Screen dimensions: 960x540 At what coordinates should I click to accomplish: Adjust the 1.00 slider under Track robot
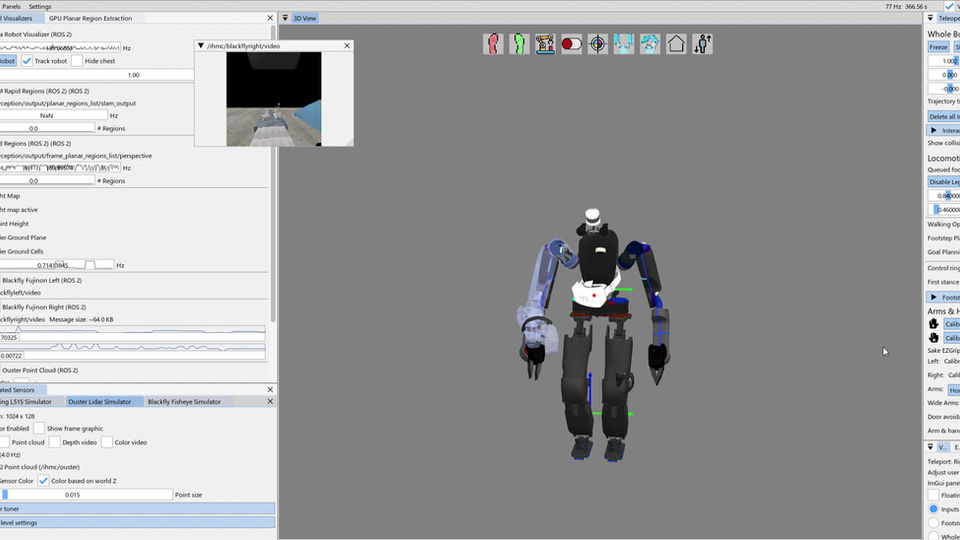[x=97, y=75]
